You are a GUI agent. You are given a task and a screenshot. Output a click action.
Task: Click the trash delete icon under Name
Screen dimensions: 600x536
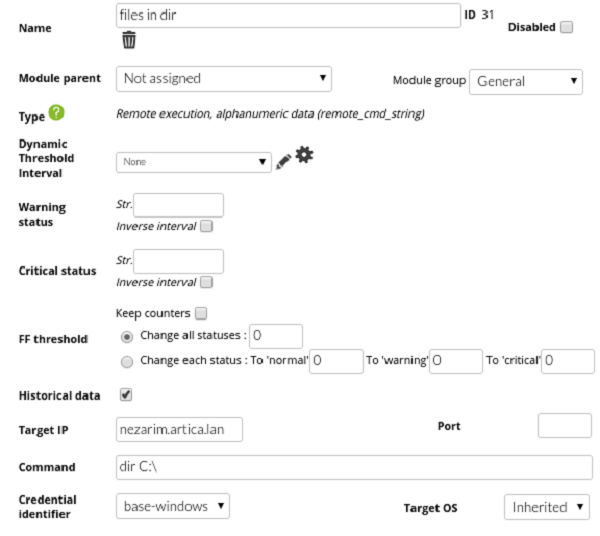coord(129,40)
